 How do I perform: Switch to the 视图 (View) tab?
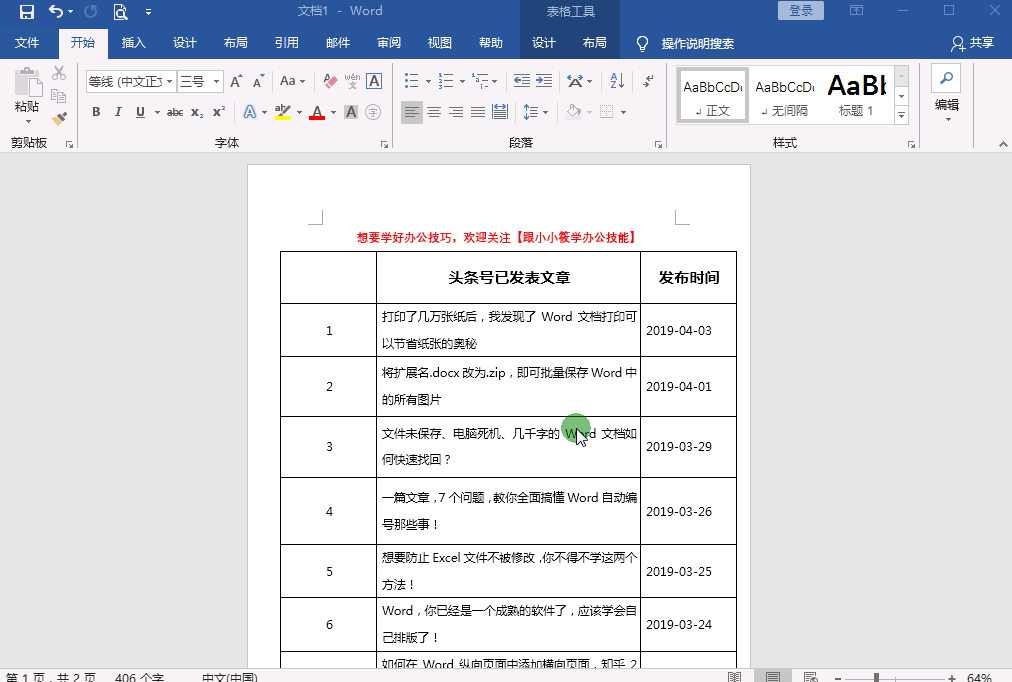coord(440,43)
